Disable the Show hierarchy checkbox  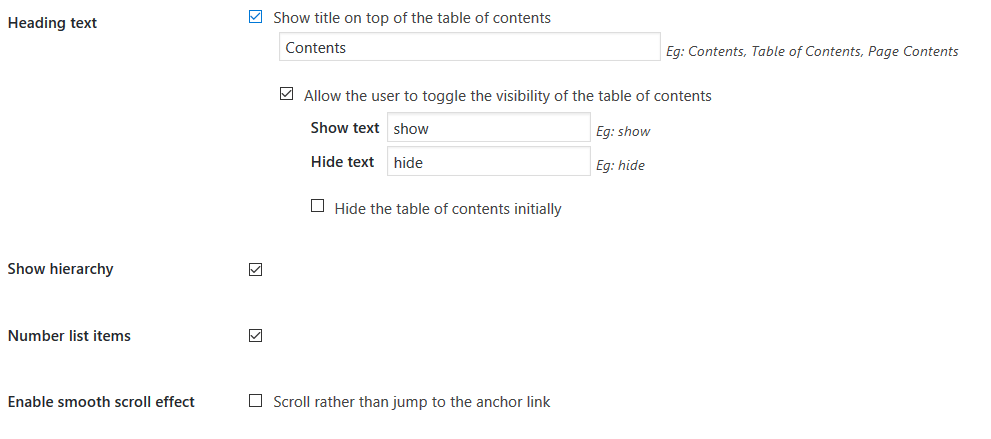[x=255, y=269]
